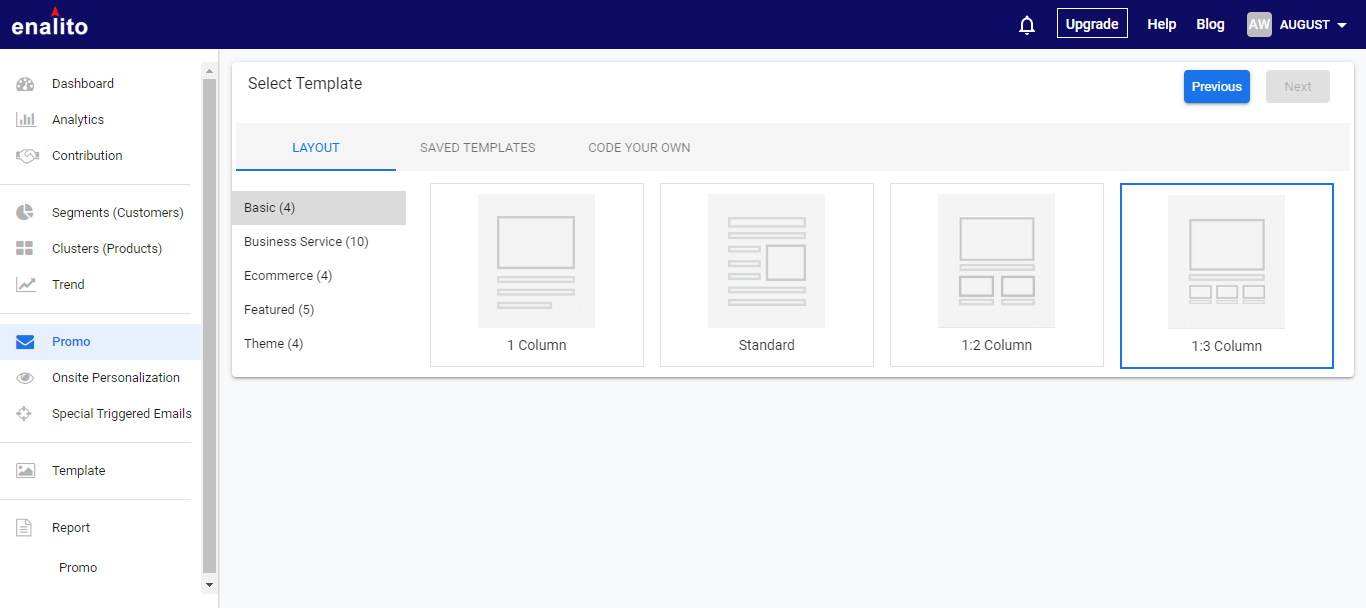1366x608 pixels.
Task: Click the Trend line chart icon
Action: coord(26,285)
